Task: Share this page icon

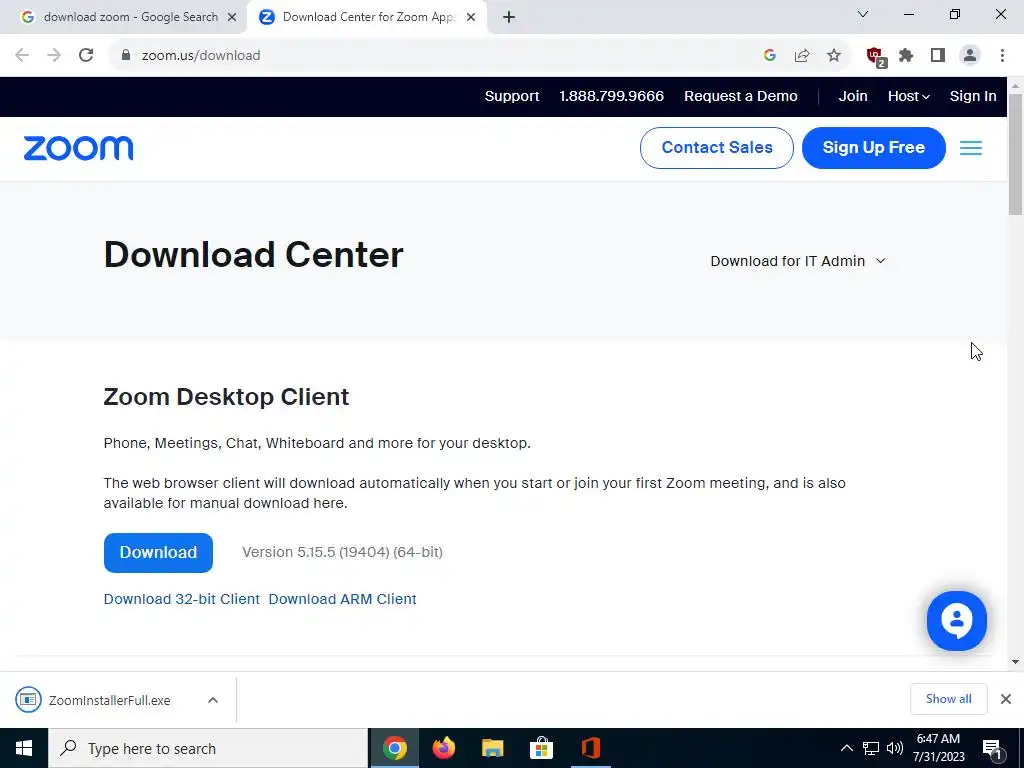Action: (x=801, y=55)
